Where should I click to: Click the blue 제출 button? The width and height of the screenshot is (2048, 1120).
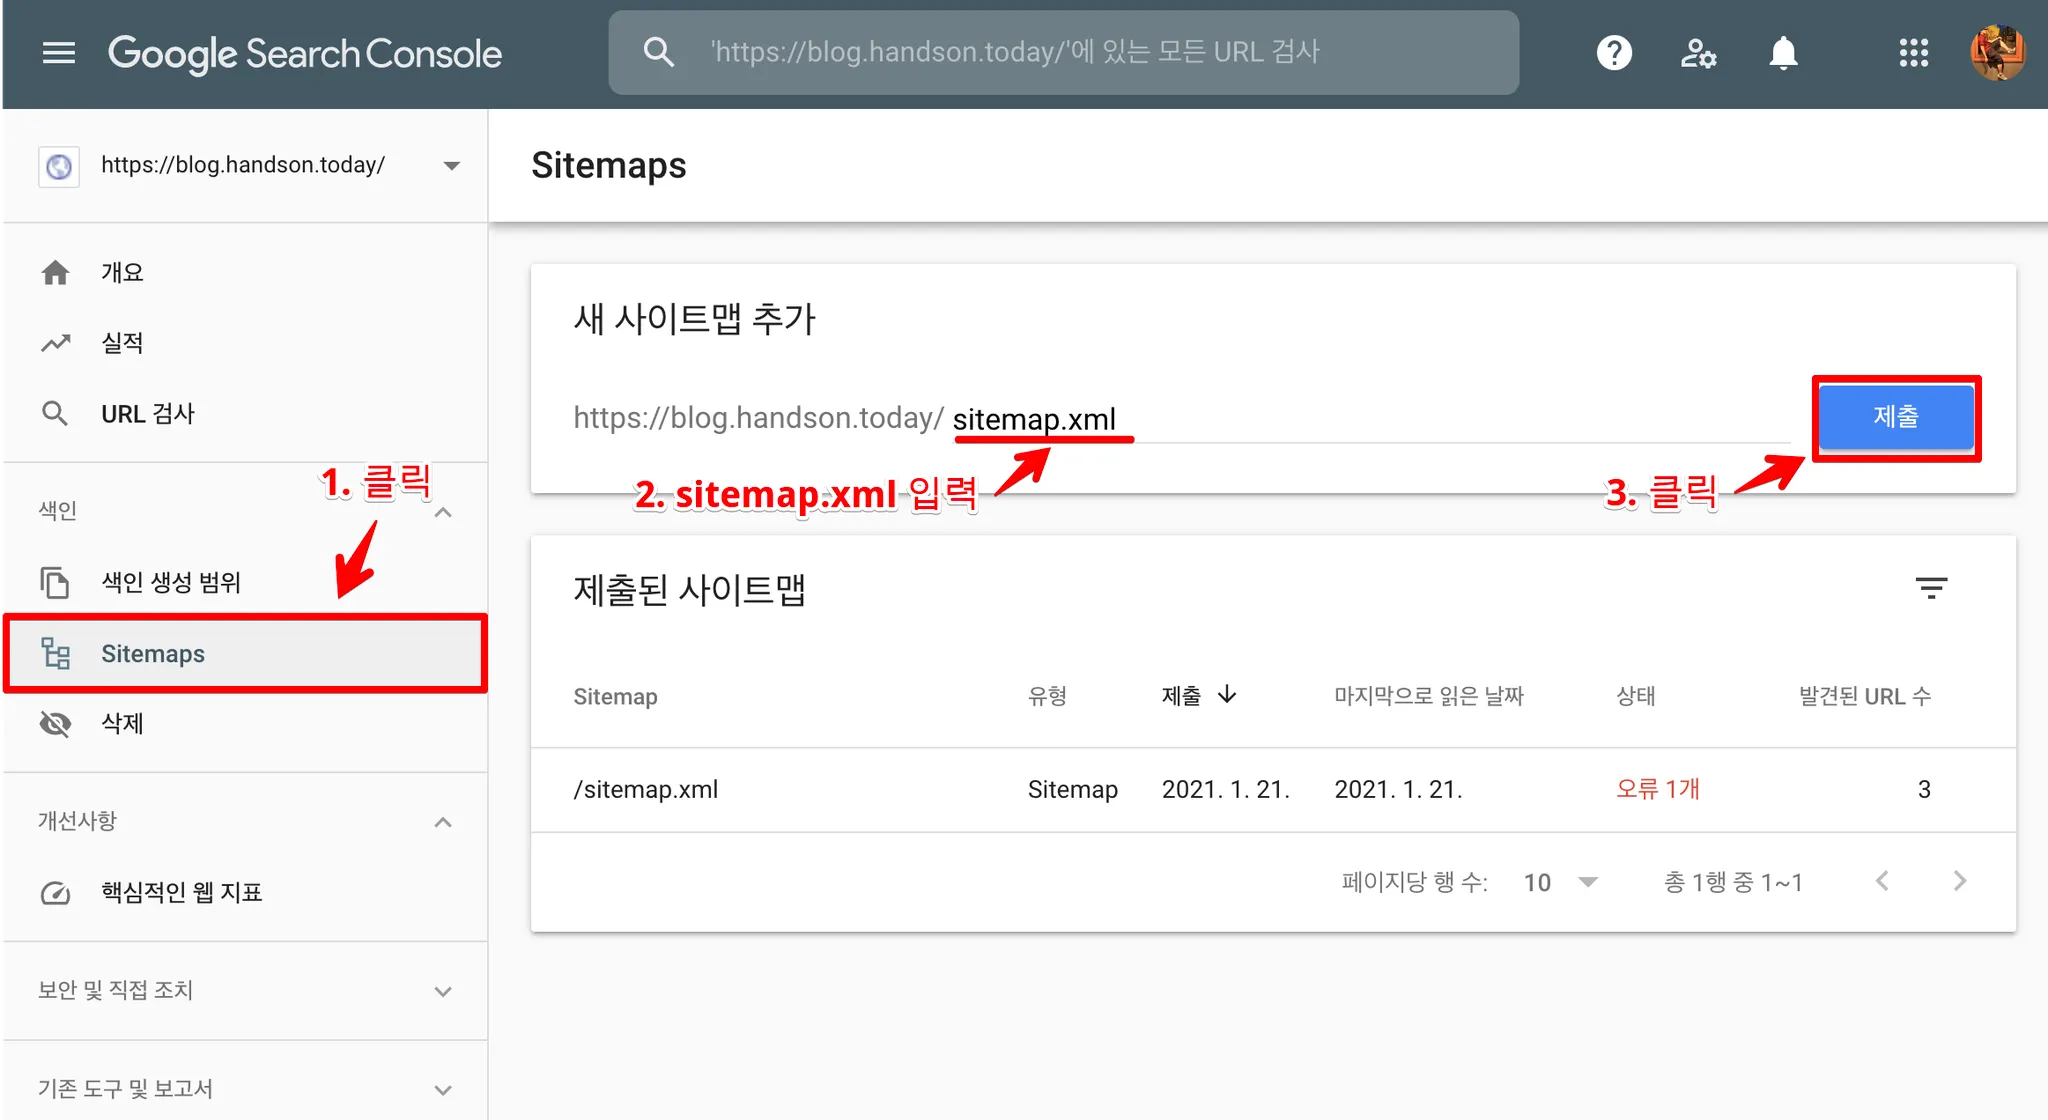click(x=1895, y=417)
